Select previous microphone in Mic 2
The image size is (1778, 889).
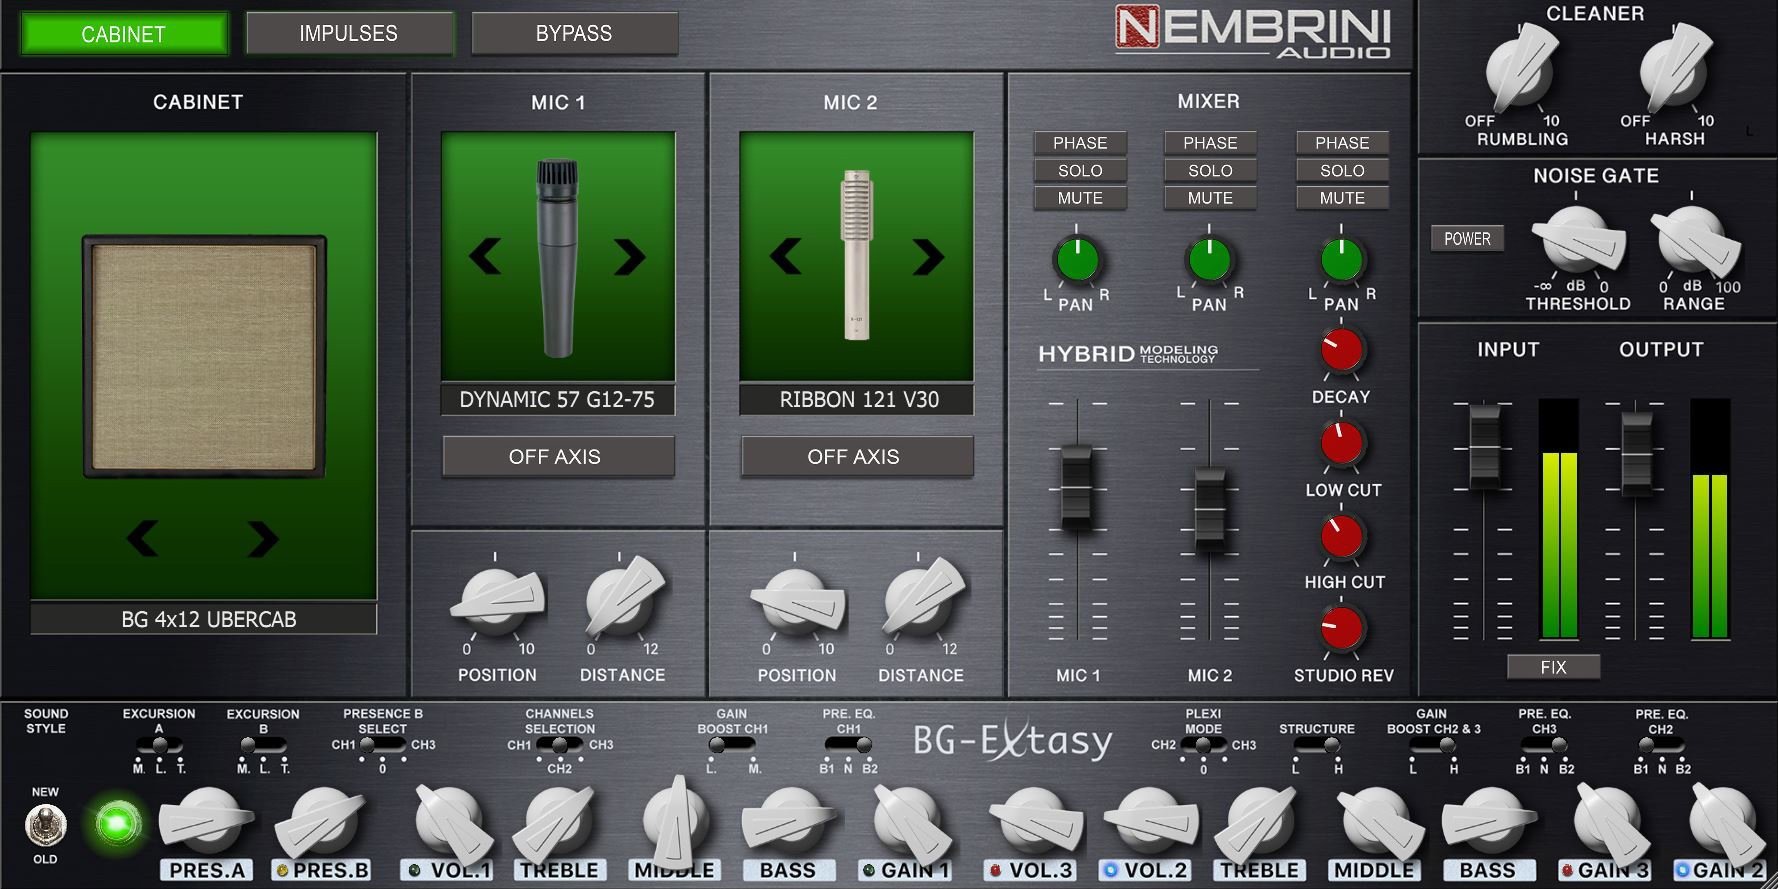[x=786, y=257]
